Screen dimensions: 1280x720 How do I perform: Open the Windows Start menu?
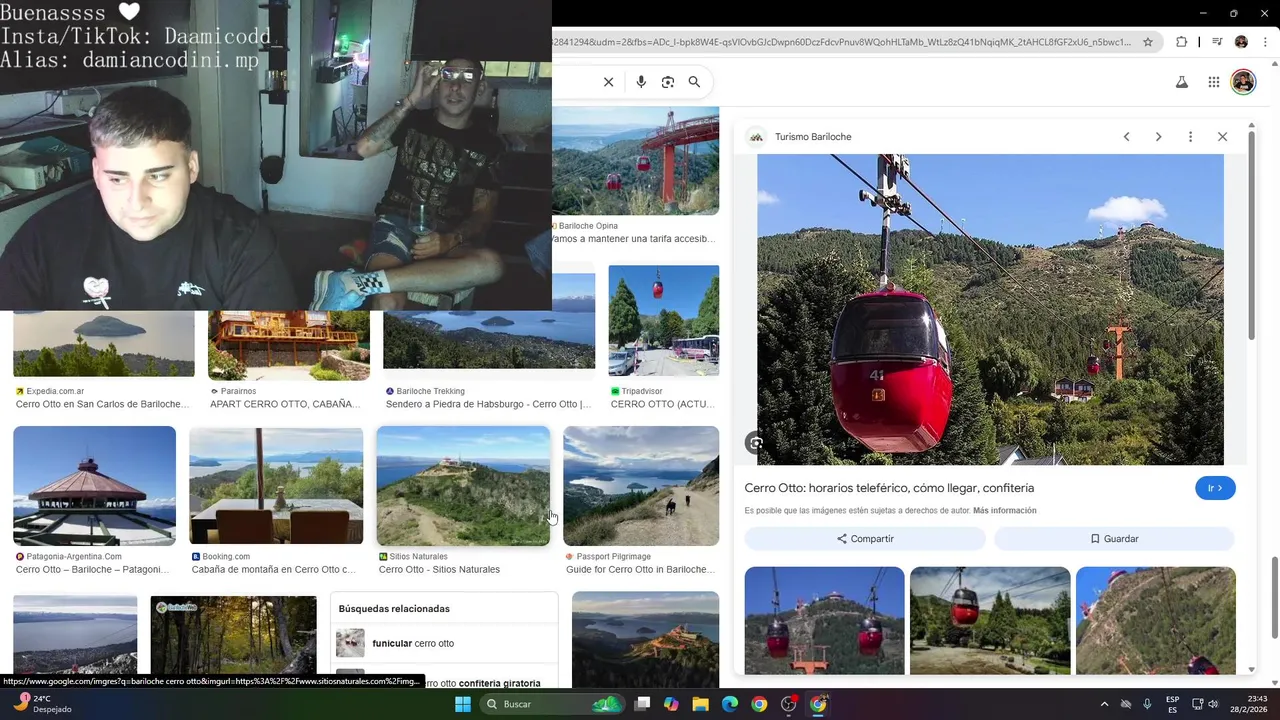tap(462, 704)
